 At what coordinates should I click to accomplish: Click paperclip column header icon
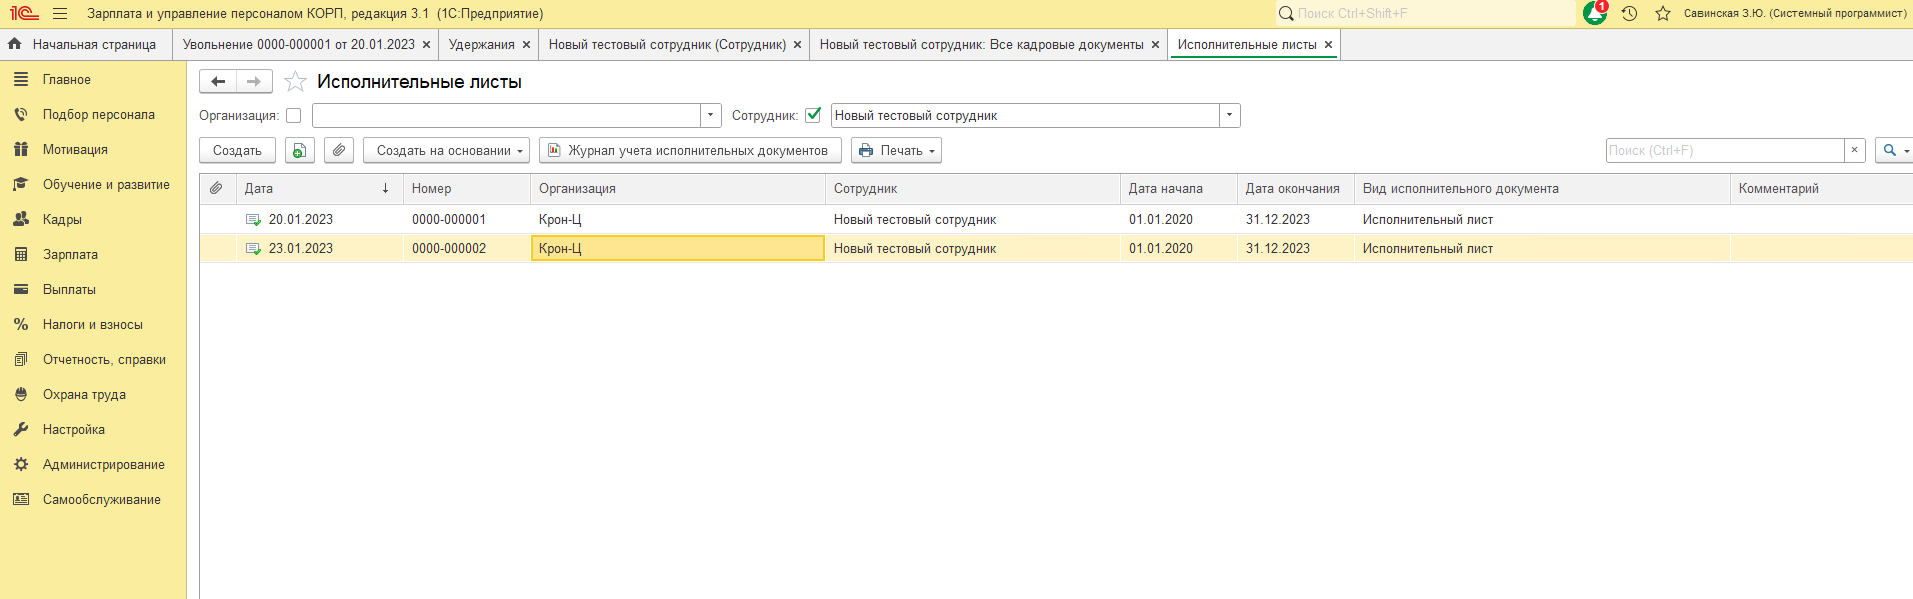(216, 188)
